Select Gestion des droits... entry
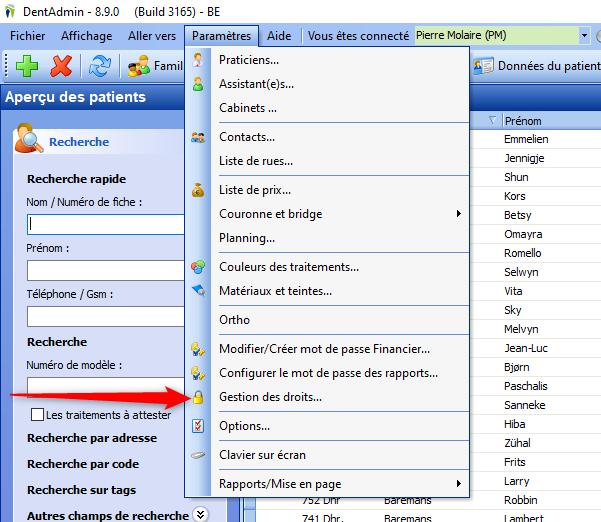The image size is (601, 522). (327, 397)
